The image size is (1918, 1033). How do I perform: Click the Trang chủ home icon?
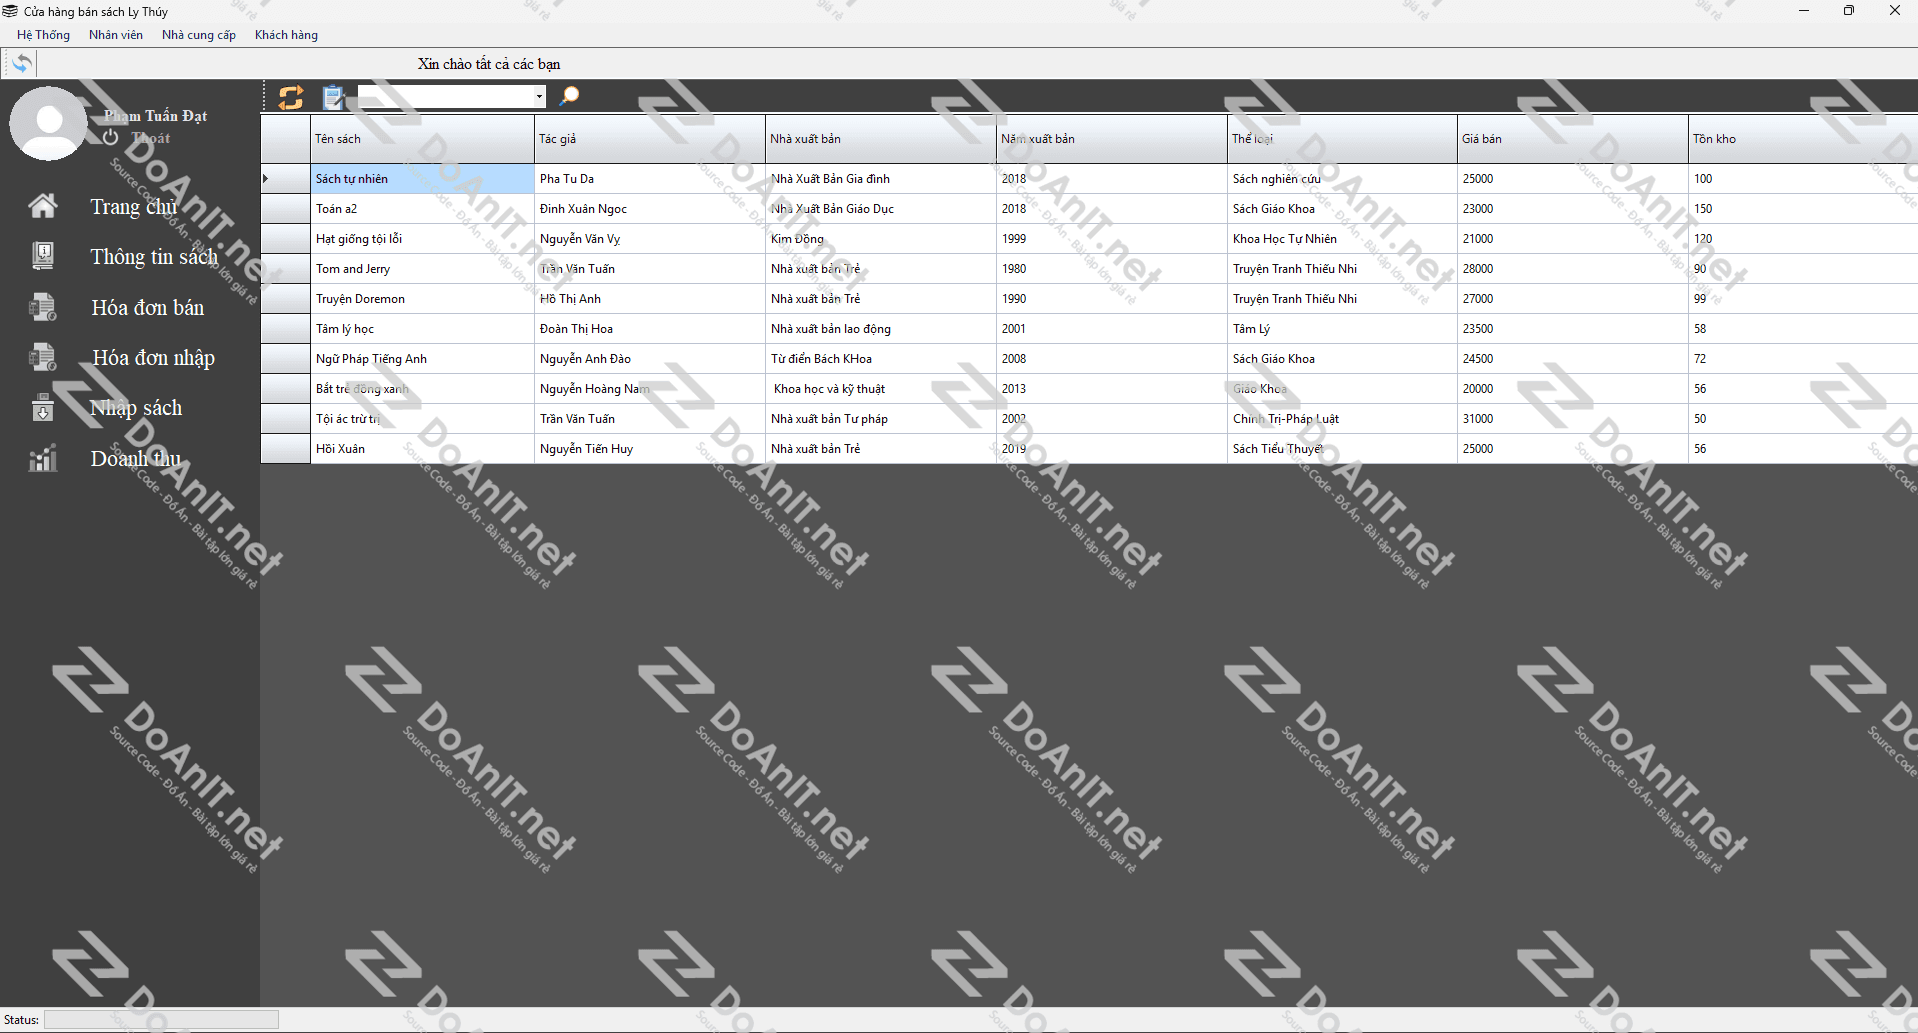[x=42, y=206]
